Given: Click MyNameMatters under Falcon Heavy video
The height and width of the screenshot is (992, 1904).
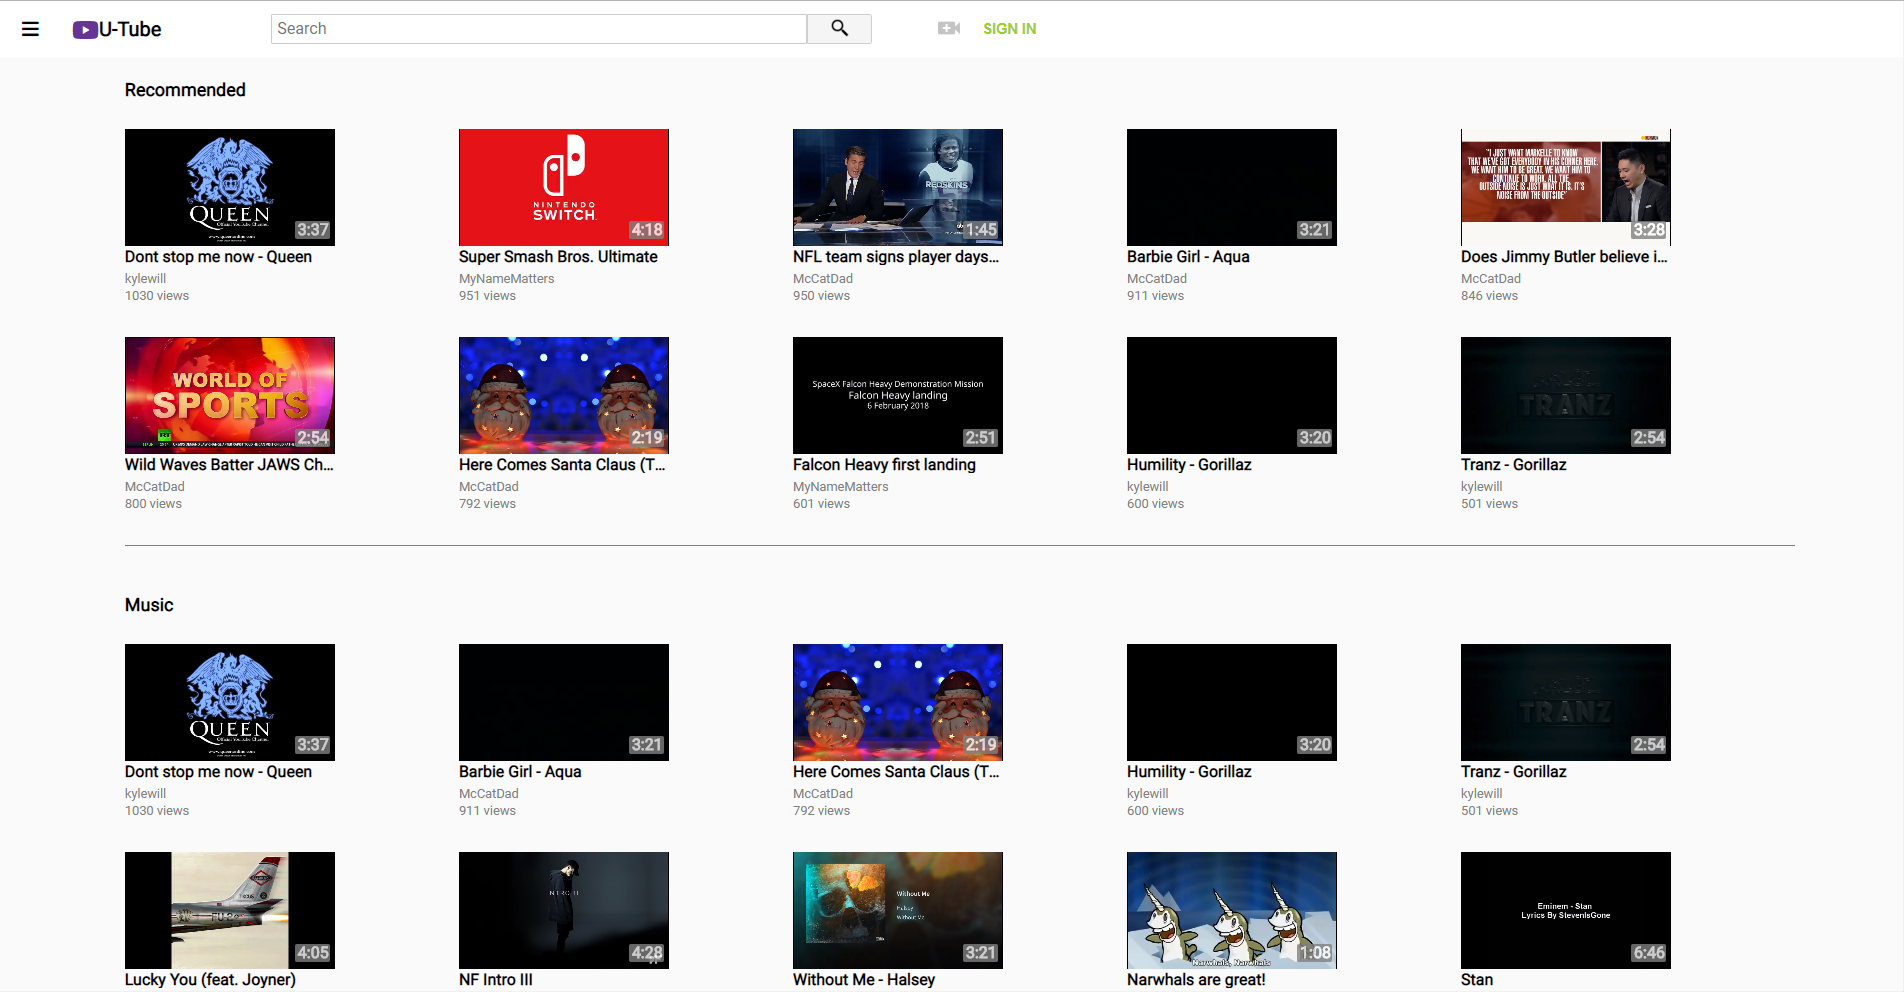Looking at the screenshot, I should (x=840, y=487).
